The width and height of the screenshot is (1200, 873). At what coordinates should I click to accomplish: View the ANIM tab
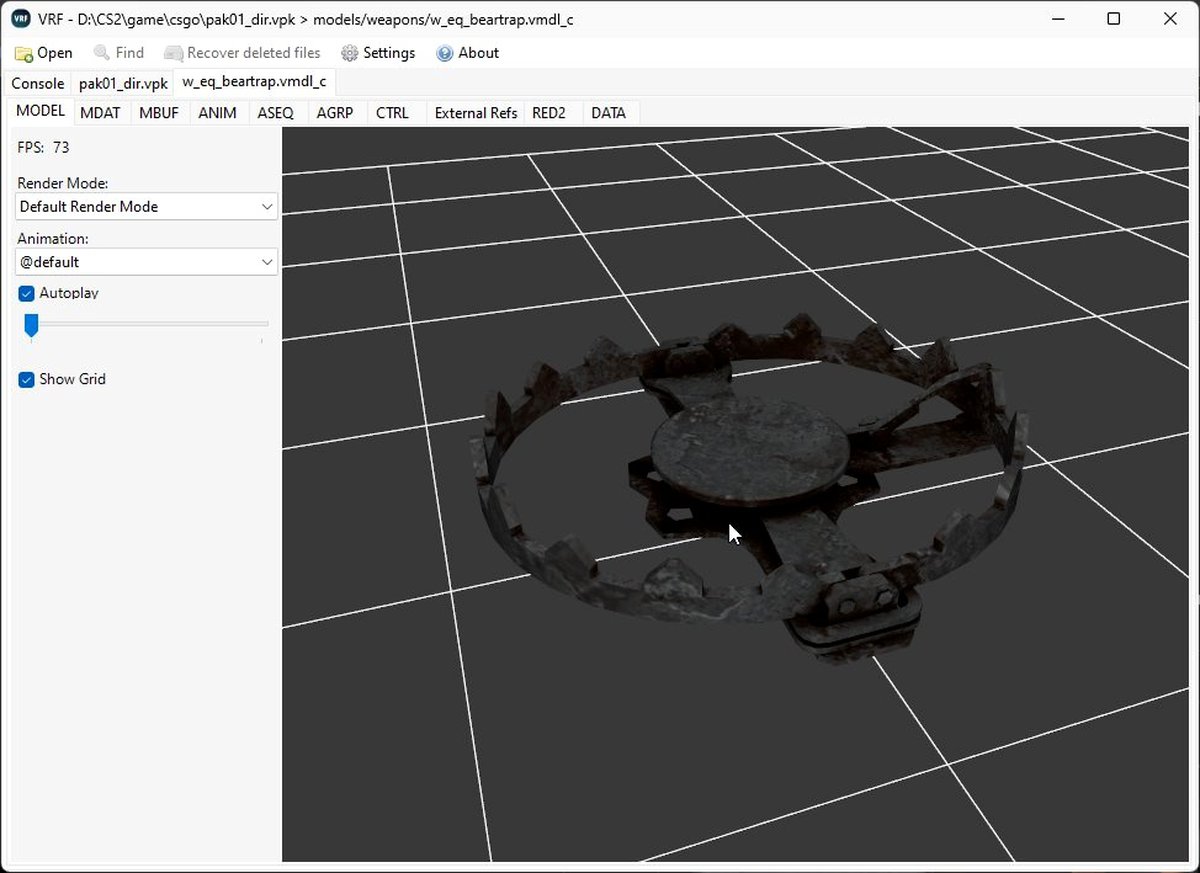coord(217,113)
